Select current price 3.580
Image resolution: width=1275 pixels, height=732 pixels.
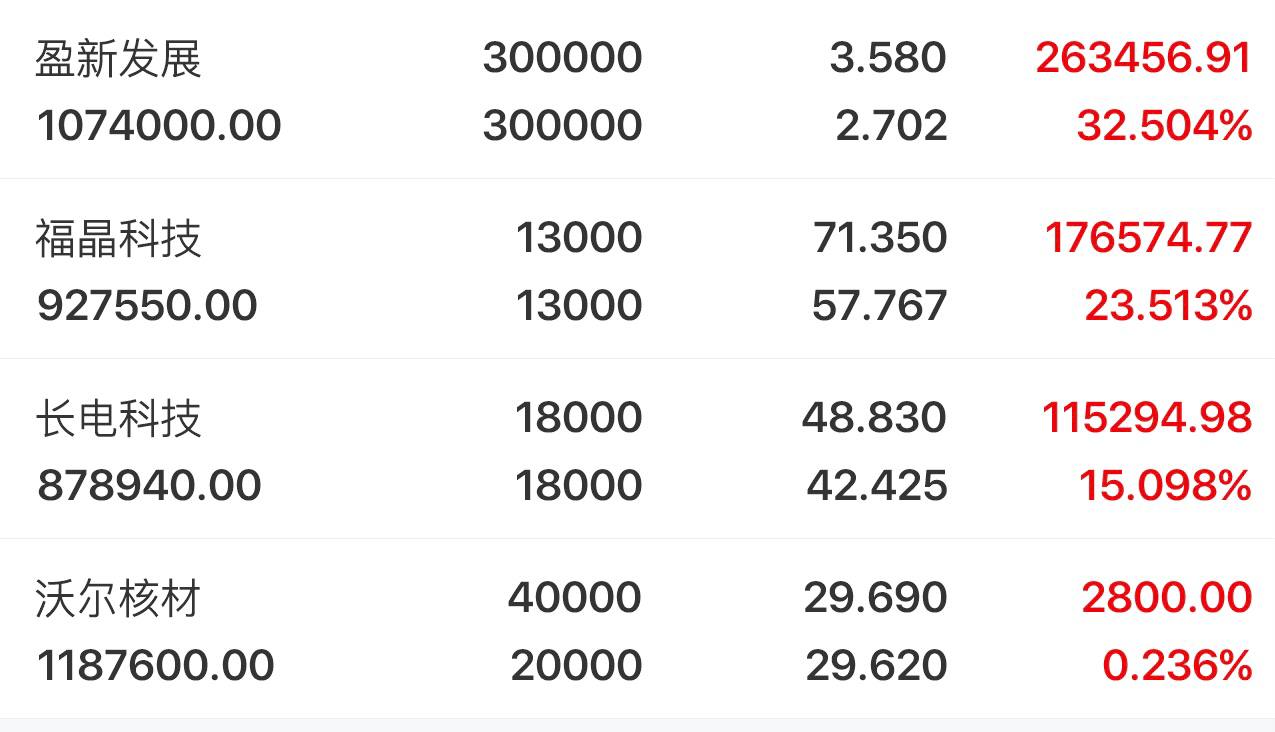click(x=888, y=58)
